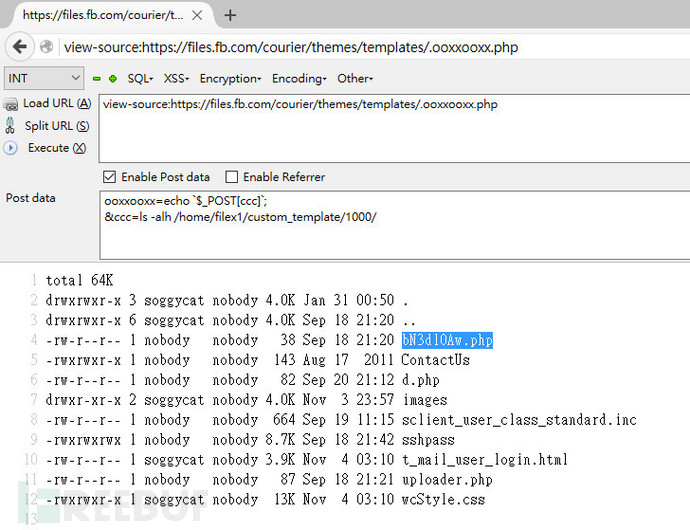690x530 pixels.
Task: Click Execute (X) button
Action: point(57,148)
